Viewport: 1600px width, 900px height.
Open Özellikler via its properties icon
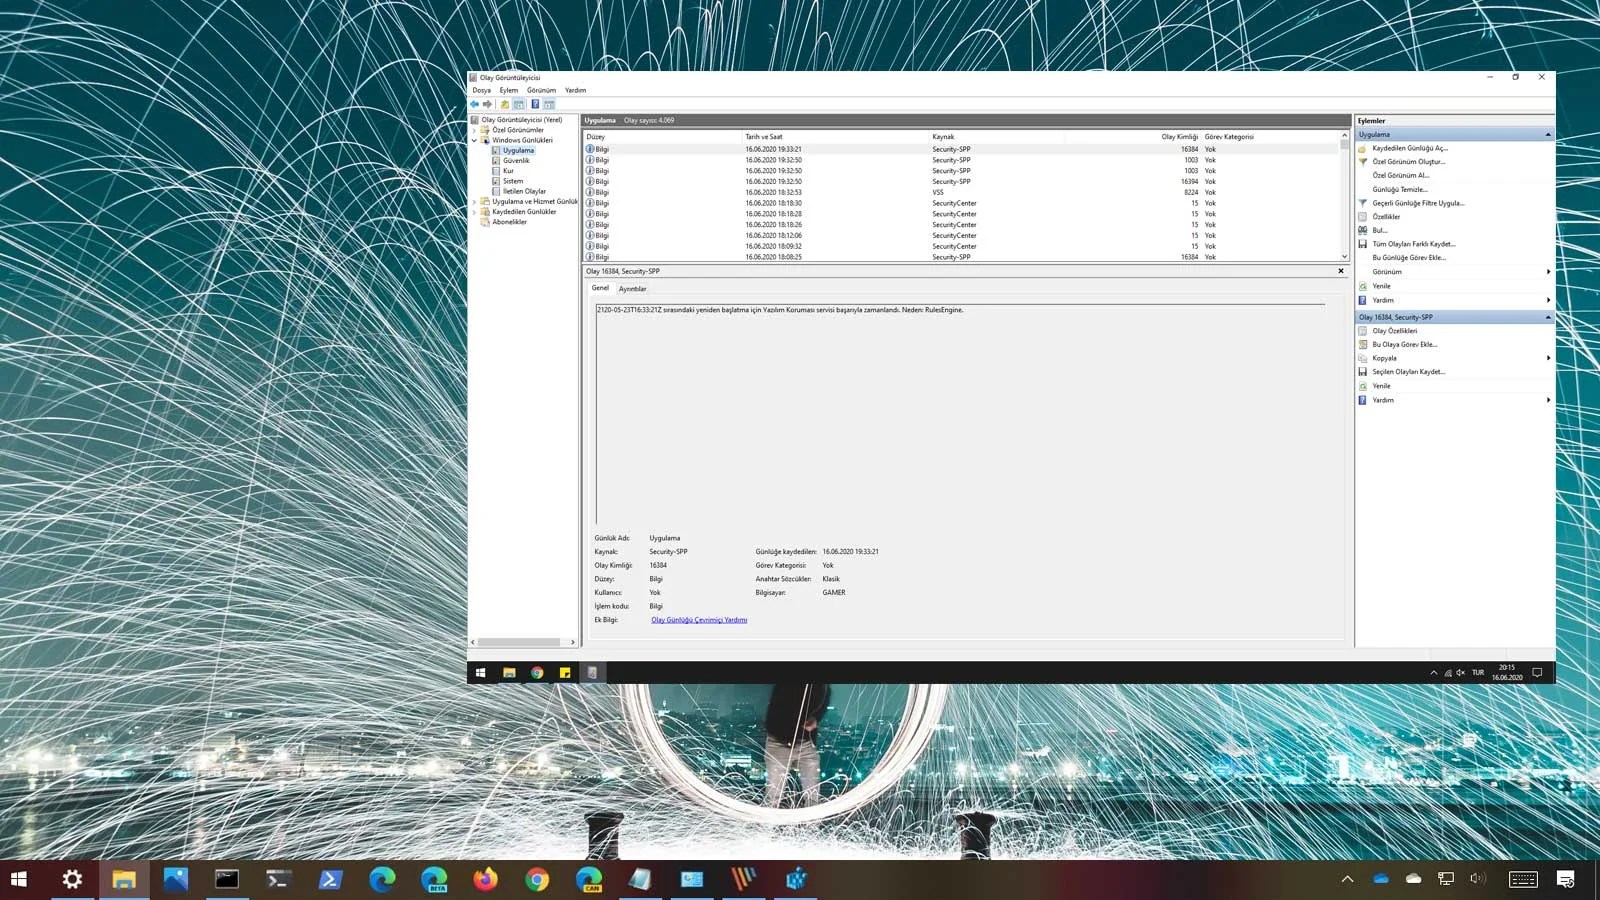1363,216
